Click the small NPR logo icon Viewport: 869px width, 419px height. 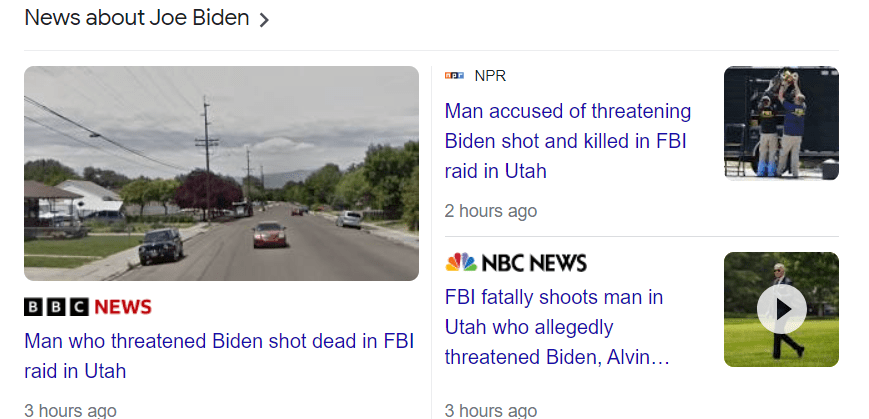click(x=454, y=75)
